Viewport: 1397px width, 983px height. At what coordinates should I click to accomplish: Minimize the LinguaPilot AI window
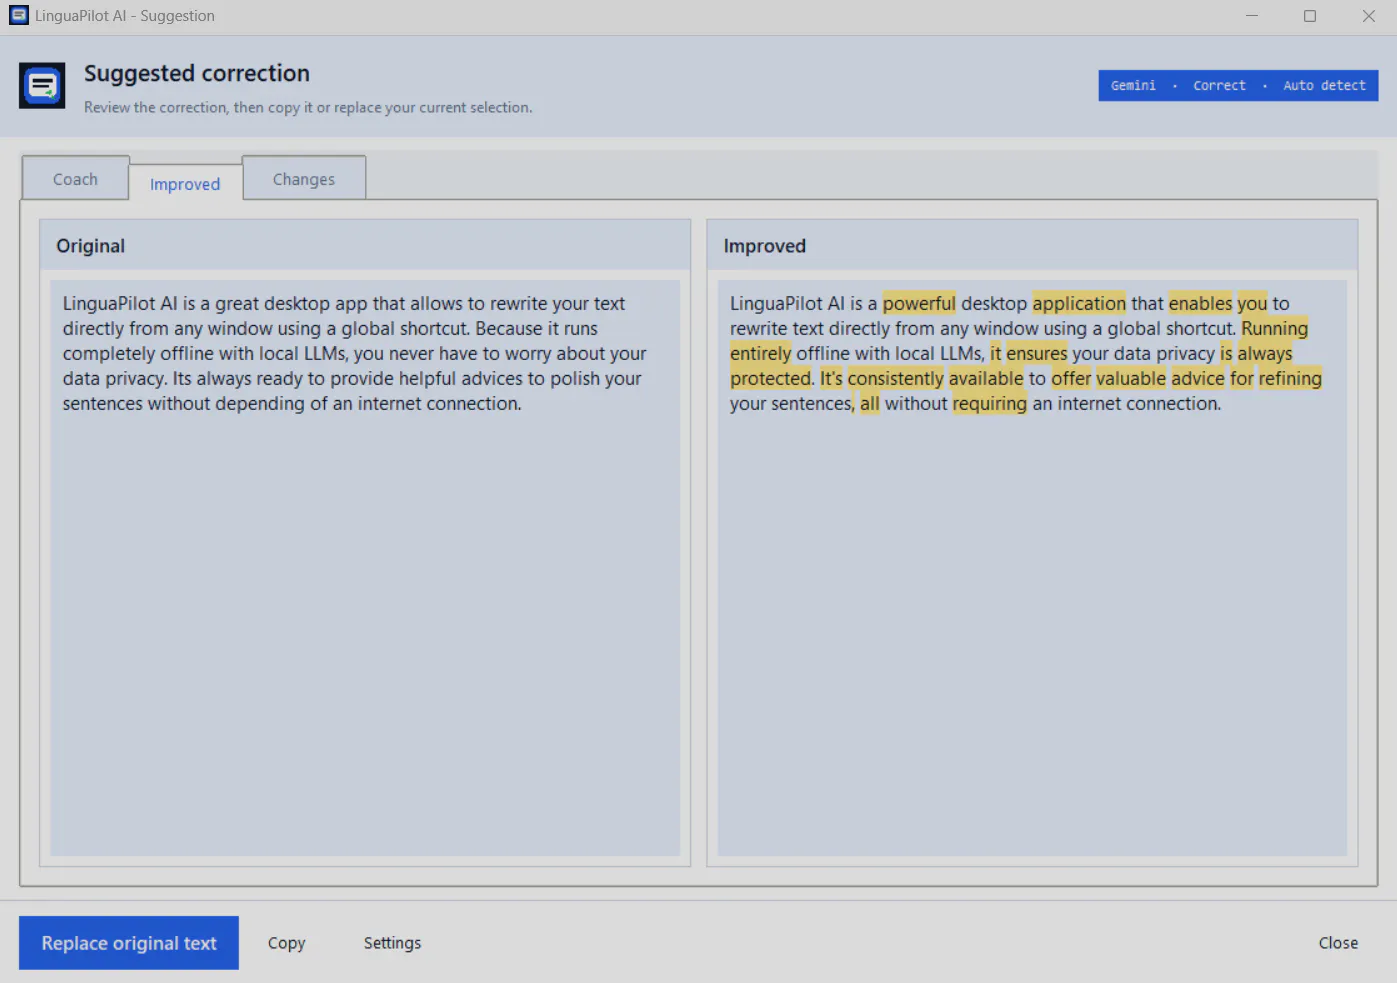coord(1252,16)
